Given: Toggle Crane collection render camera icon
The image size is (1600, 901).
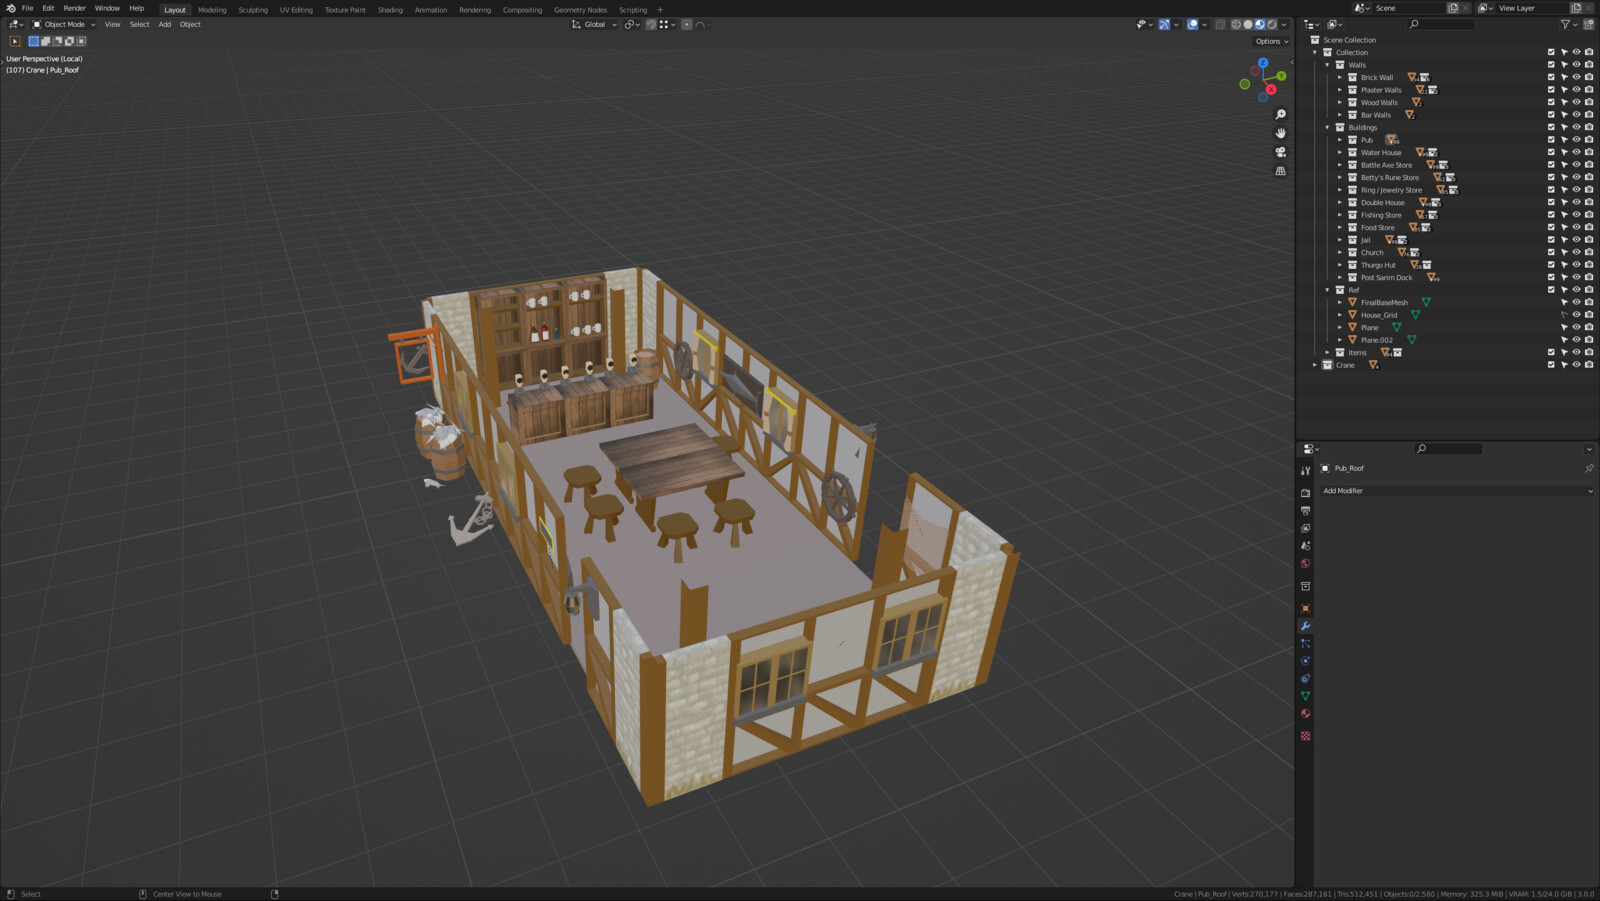Looking at the screenshot, I should pyautogui.click(x=1589, y=365).
